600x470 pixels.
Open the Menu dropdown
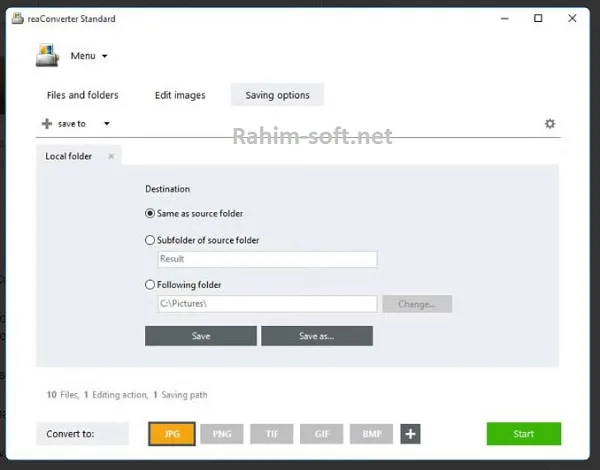click(x=89, y=56)
